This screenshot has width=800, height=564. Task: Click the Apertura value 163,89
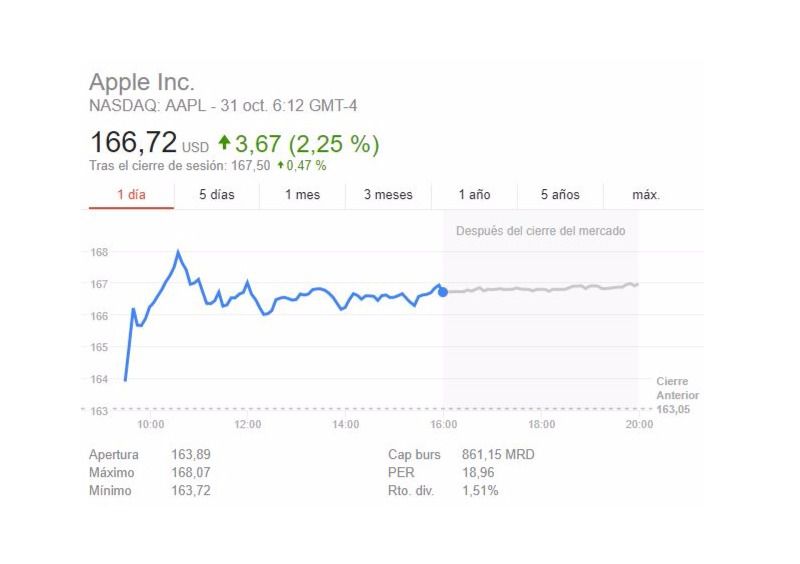tap(191, 454)
